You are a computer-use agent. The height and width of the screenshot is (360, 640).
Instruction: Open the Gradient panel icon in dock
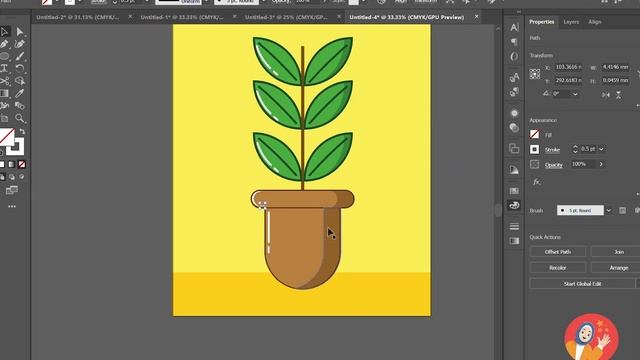pyautogui.click(x=514, y=241)
